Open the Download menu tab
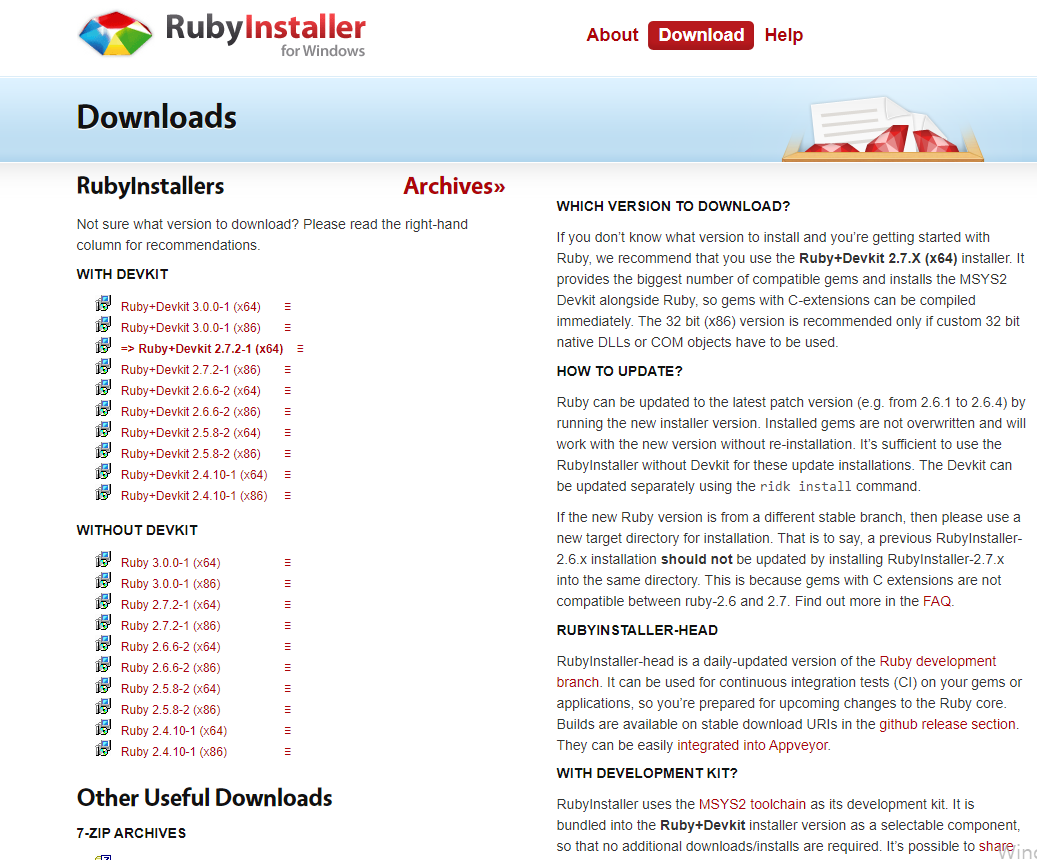Screen dimensions: 1037x860 701,35
